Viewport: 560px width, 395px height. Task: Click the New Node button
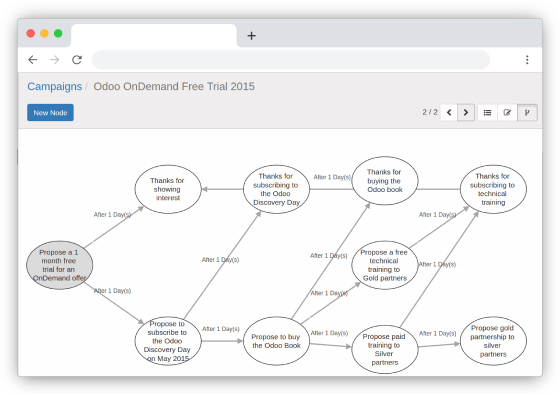pyautogui.click(x=50, y=112)
